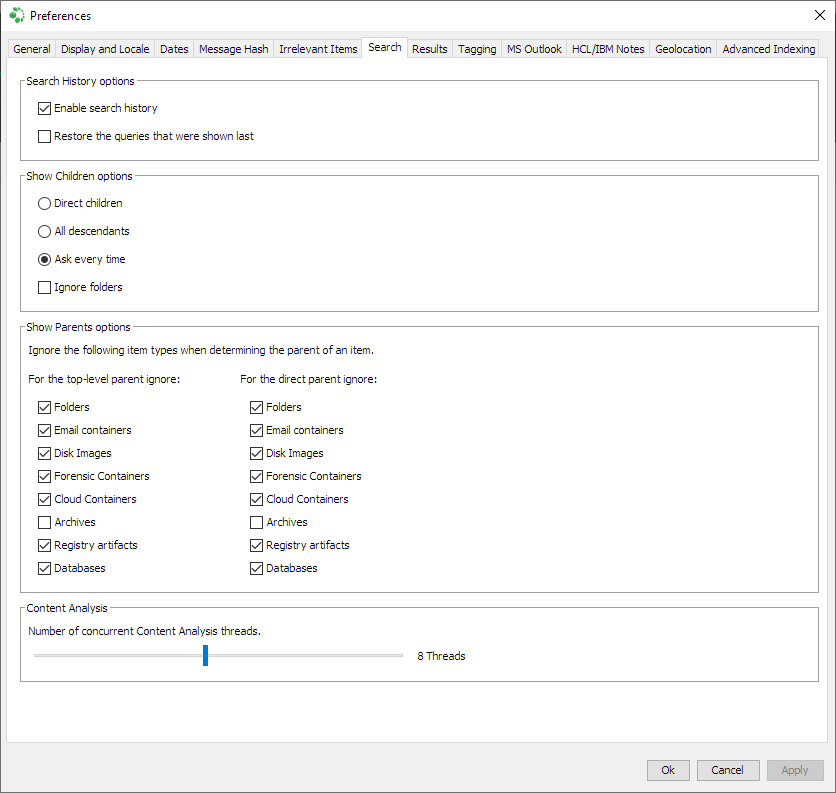Disable the Enable search history checkbox
This screenshot has height=793, width=836.
tap(44, 108)
